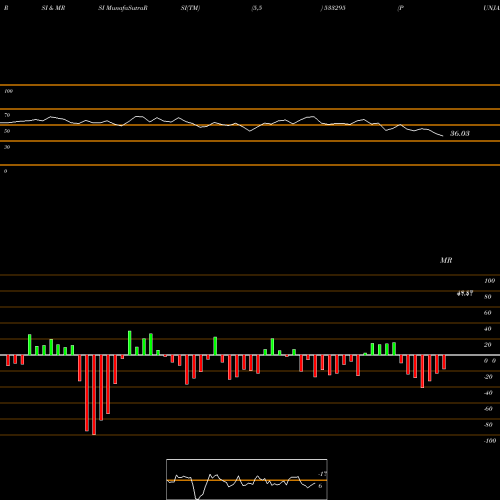Click the -100 label on MR axis
The width and height of the screenshot is (500, 500).
tap(490, 441)
